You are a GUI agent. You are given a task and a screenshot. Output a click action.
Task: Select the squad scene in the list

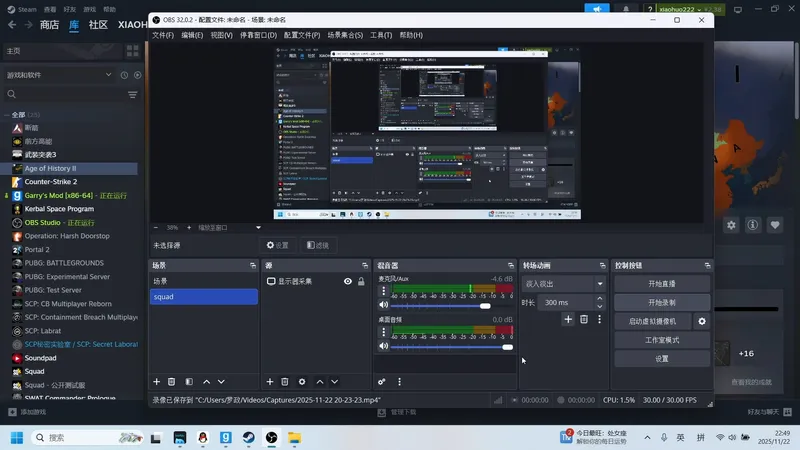coord(203,297)
